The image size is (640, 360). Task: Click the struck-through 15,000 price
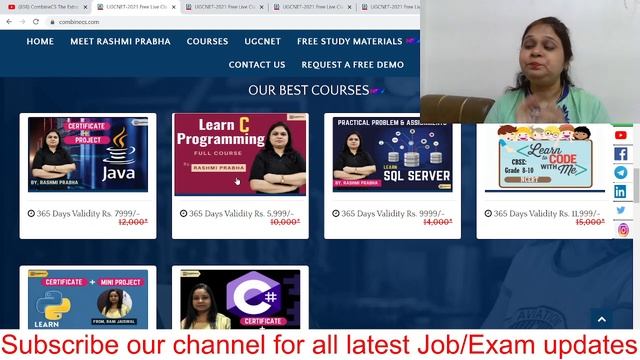590,222
